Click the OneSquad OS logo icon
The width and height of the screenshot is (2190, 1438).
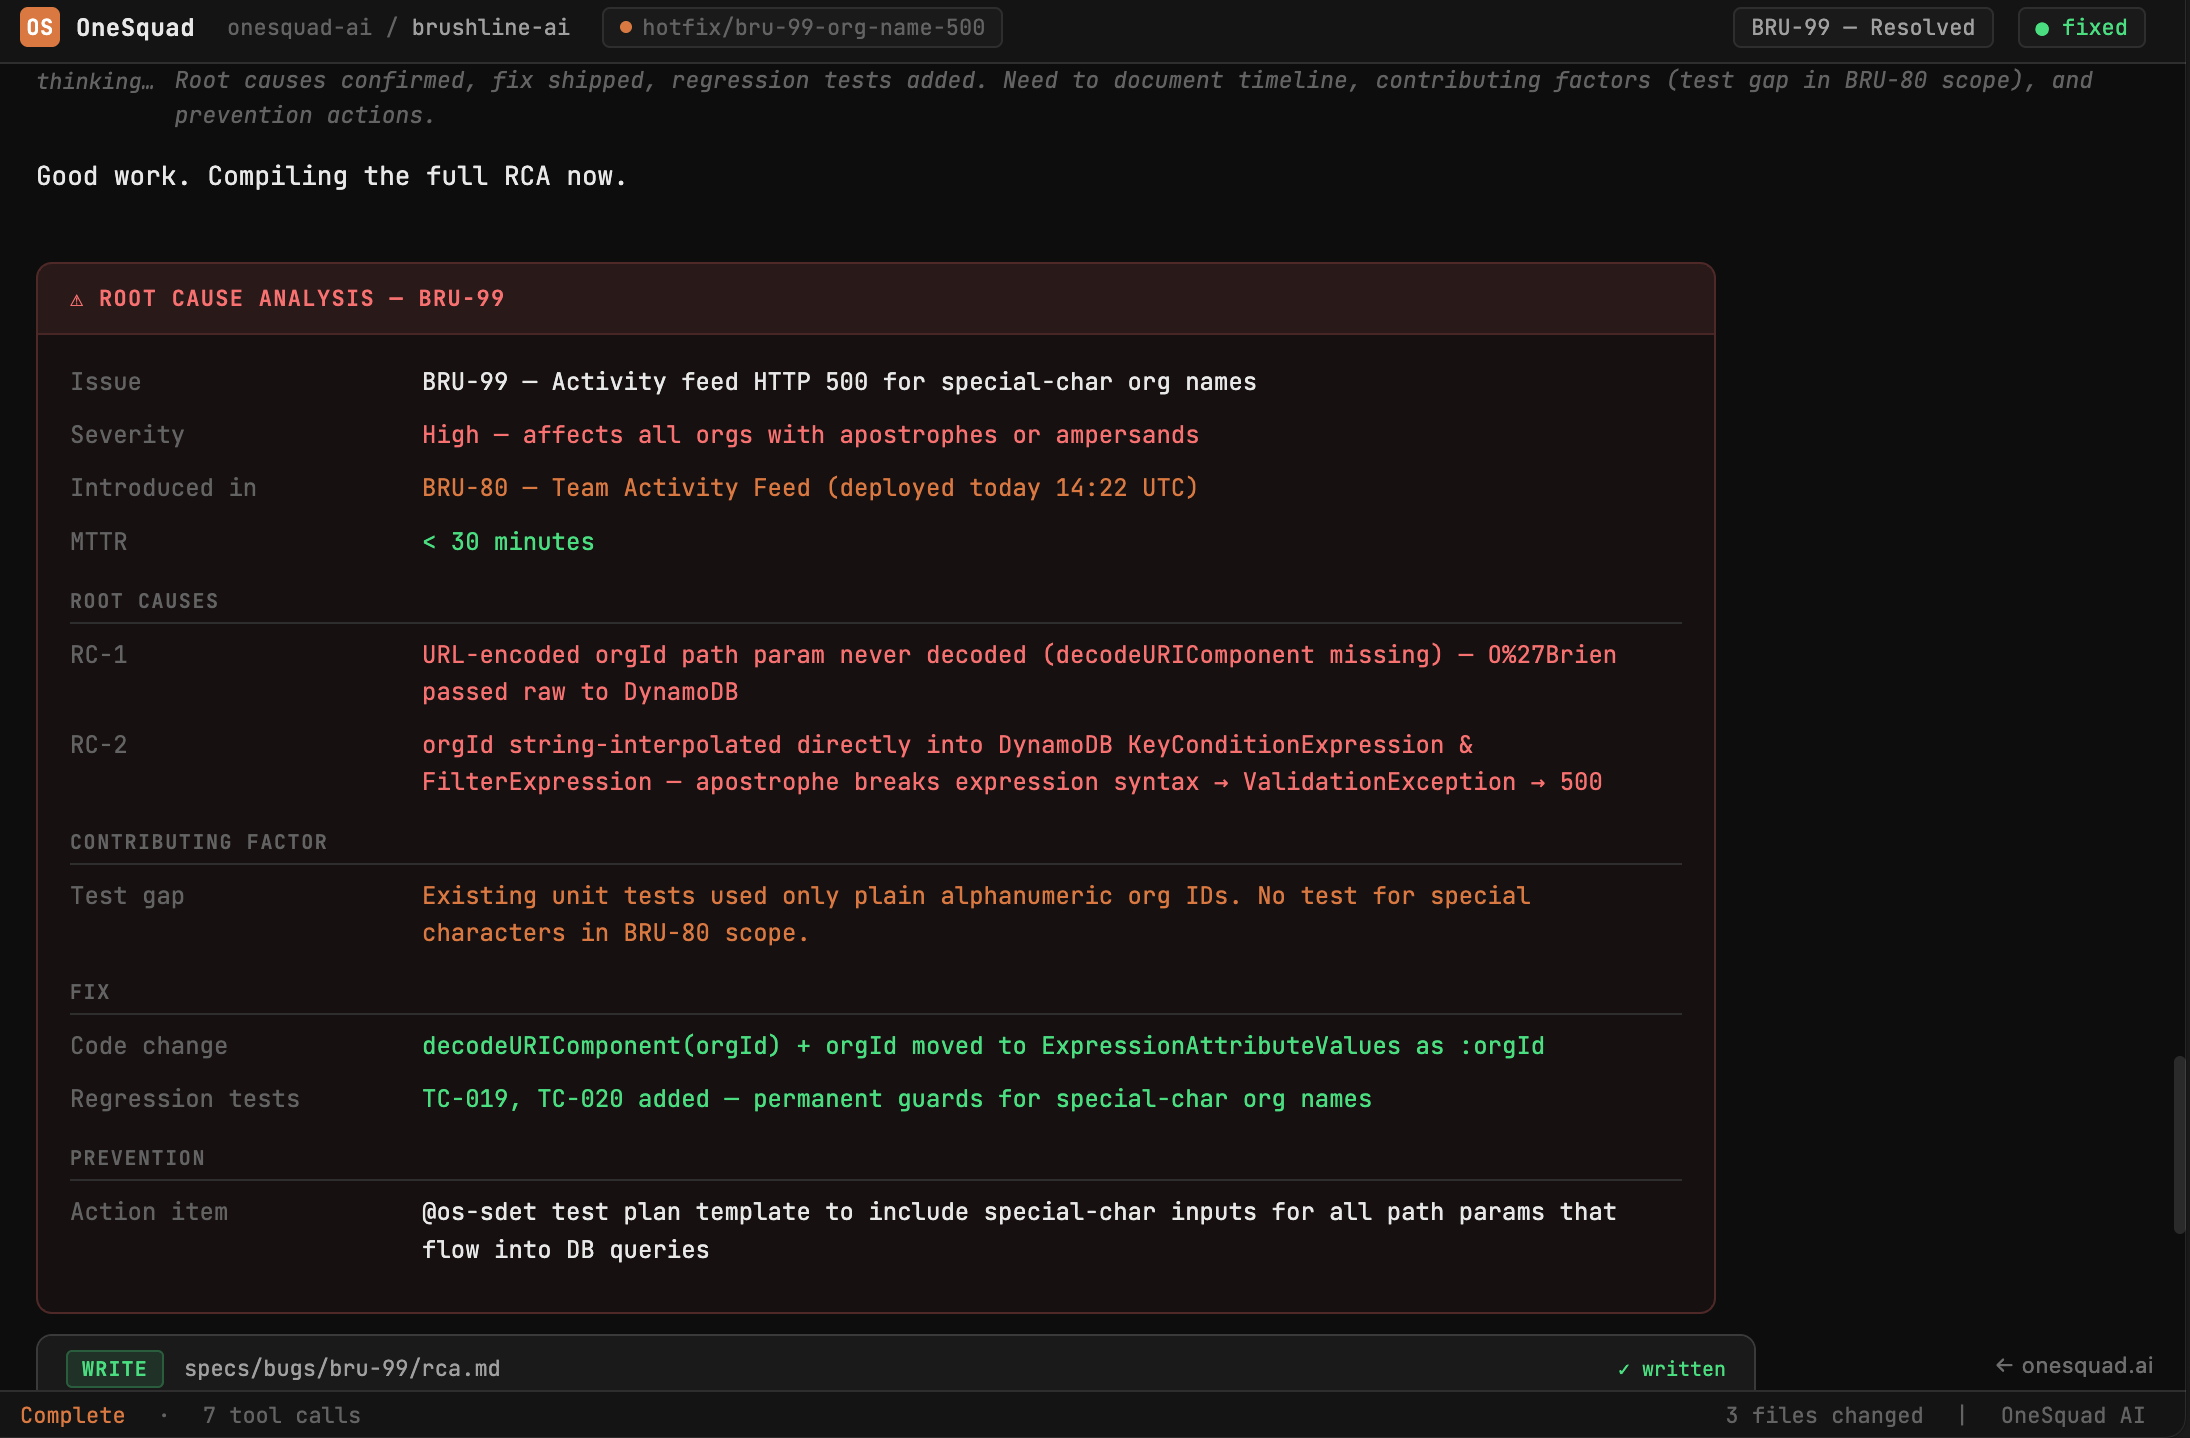(41, 27)
